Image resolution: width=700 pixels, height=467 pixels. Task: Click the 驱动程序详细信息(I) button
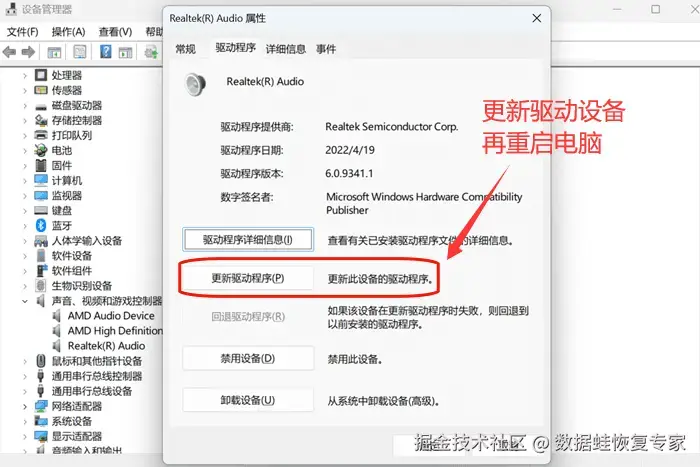pos(248,240)
